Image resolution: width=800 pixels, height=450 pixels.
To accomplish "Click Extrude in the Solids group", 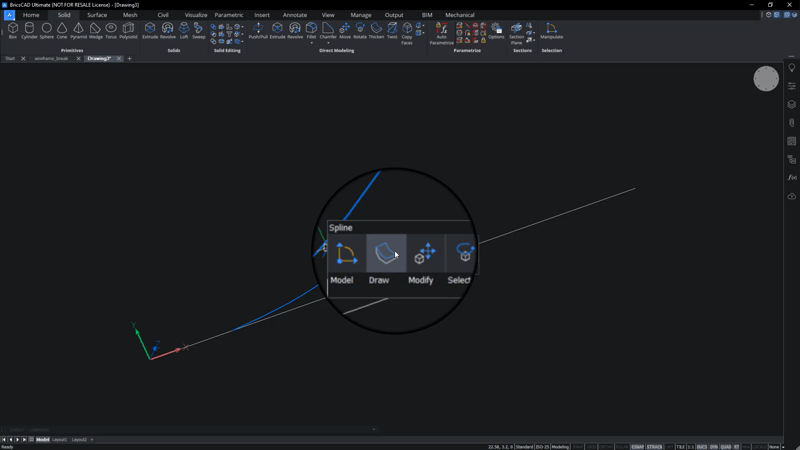I will pyautogui.click(x=150, y=30).
